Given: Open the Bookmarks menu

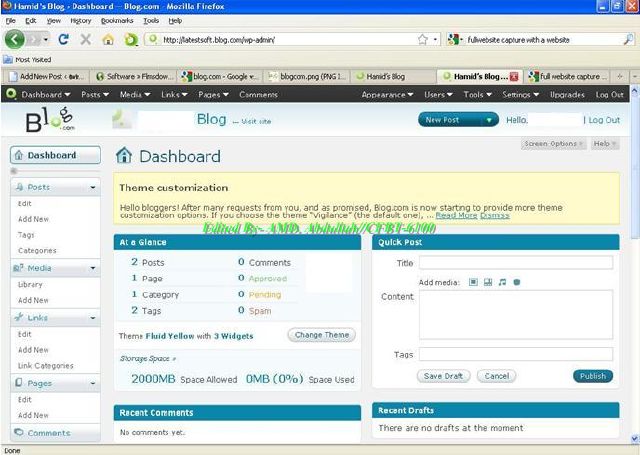Looking at the screenshot, I should point(117,20).
